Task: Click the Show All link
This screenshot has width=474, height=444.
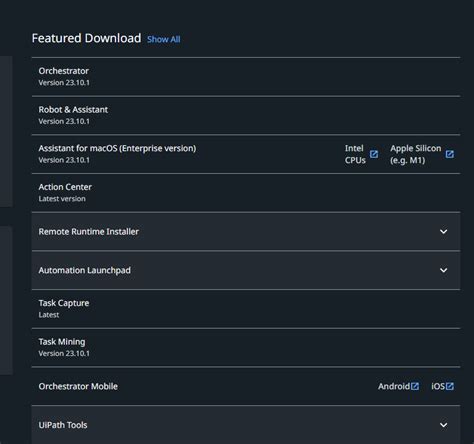Action: coord(164,39)
